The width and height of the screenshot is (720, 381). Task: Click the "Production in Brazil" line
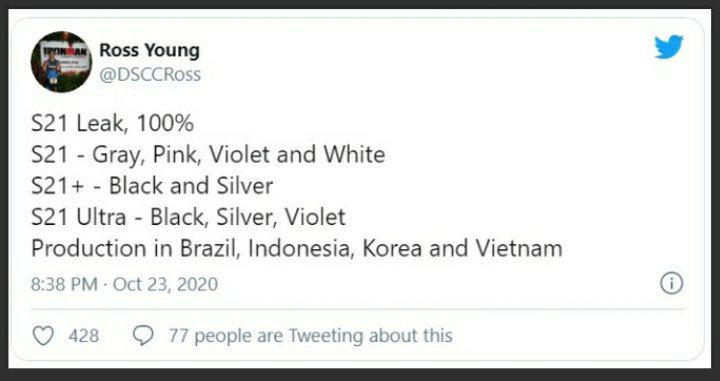pyautogui.click(x=297, y=248)
